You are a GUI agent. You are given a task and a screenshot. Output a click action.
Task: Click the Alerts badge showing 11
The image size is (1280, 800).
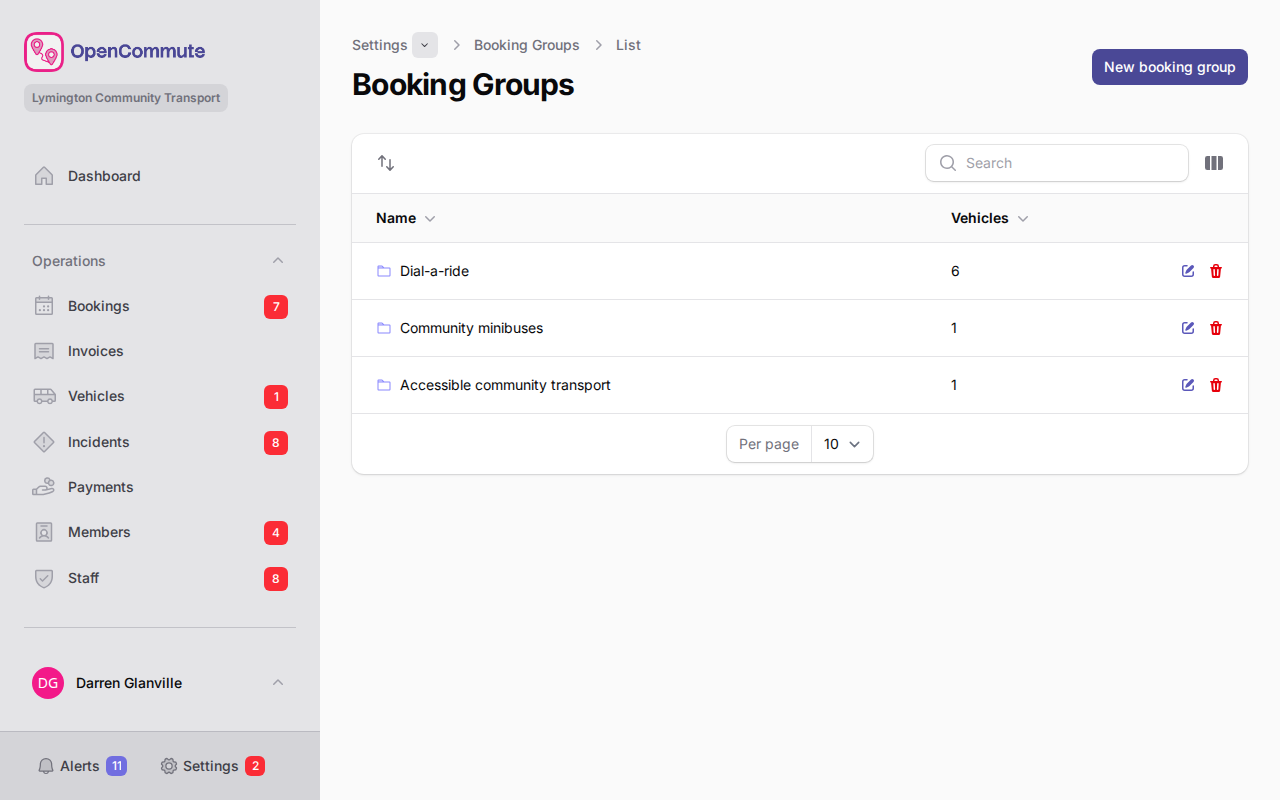(x=116, y=766)
